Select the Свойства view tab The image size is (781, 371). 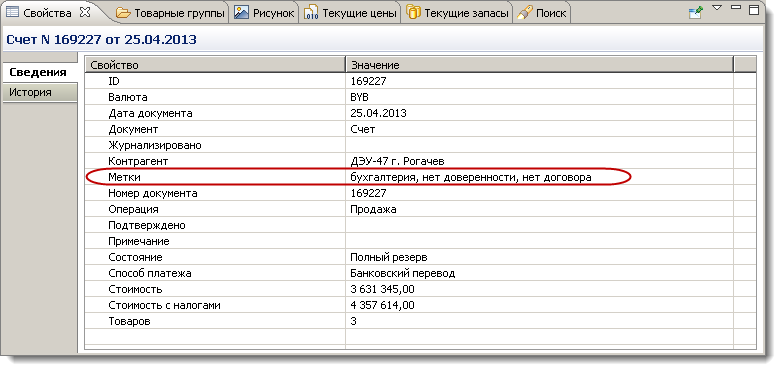click(47, 13)
